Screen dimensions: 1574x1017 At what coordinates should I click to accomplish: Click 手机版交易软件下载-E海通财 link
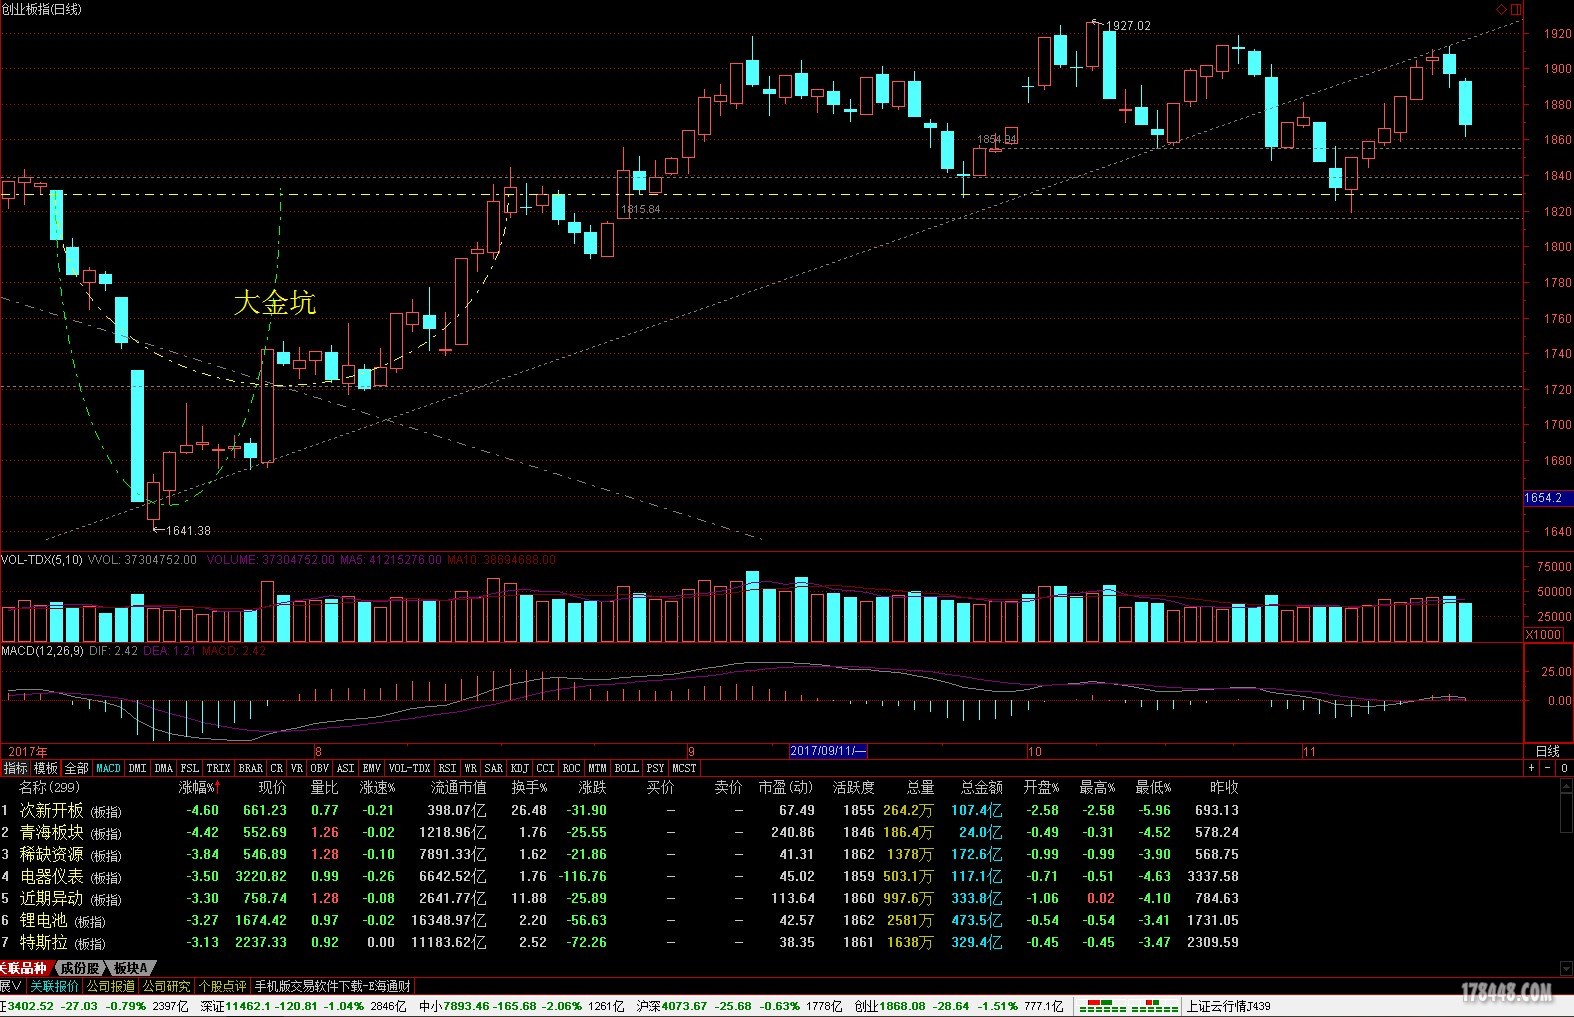[332, 986]
